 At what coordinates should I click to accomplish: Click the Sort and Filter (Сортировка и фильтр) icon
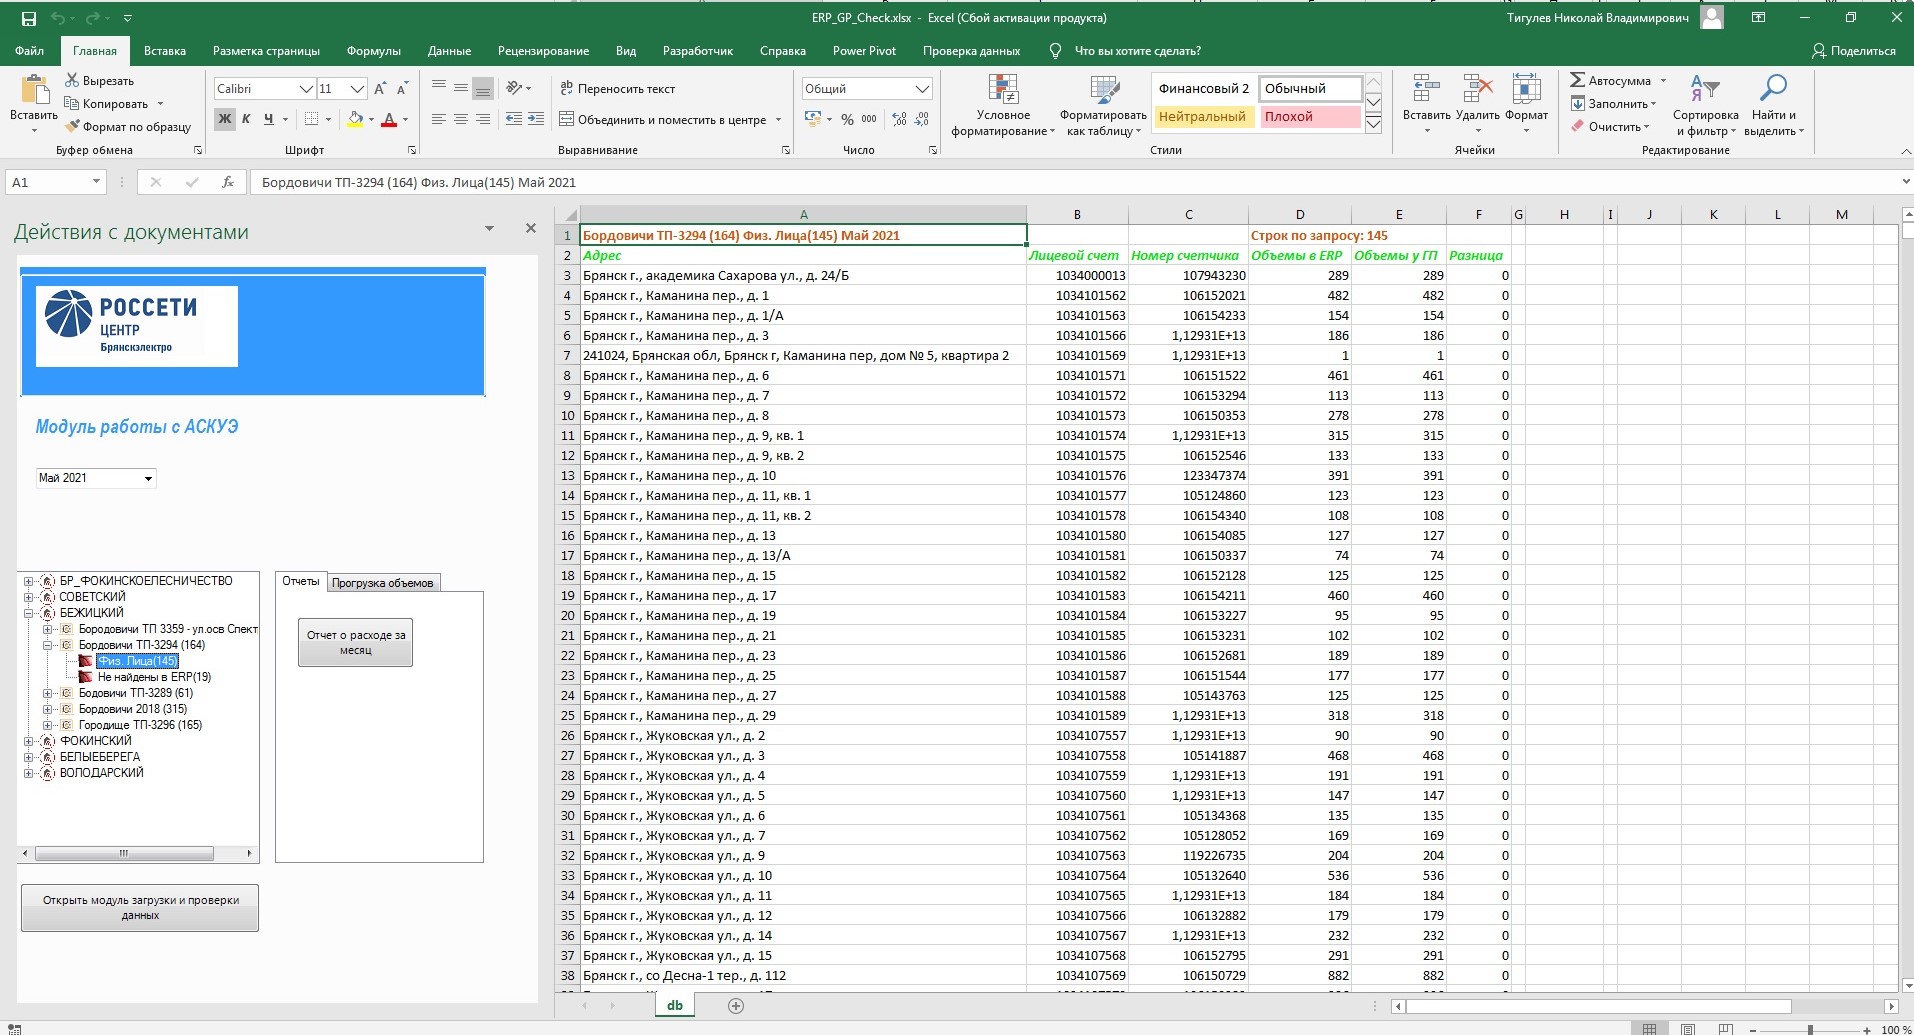tap(1704, 90)
